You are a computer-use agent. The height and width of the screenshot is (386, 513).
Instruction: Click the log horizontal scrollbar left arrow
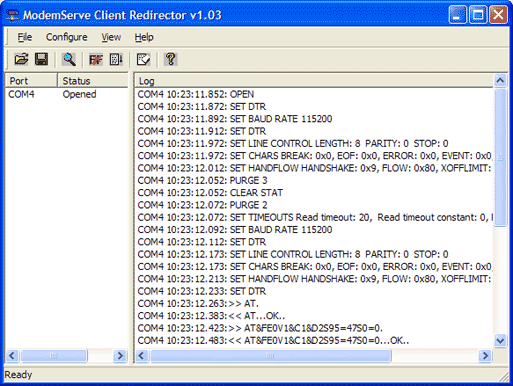[x=142, y=356]
